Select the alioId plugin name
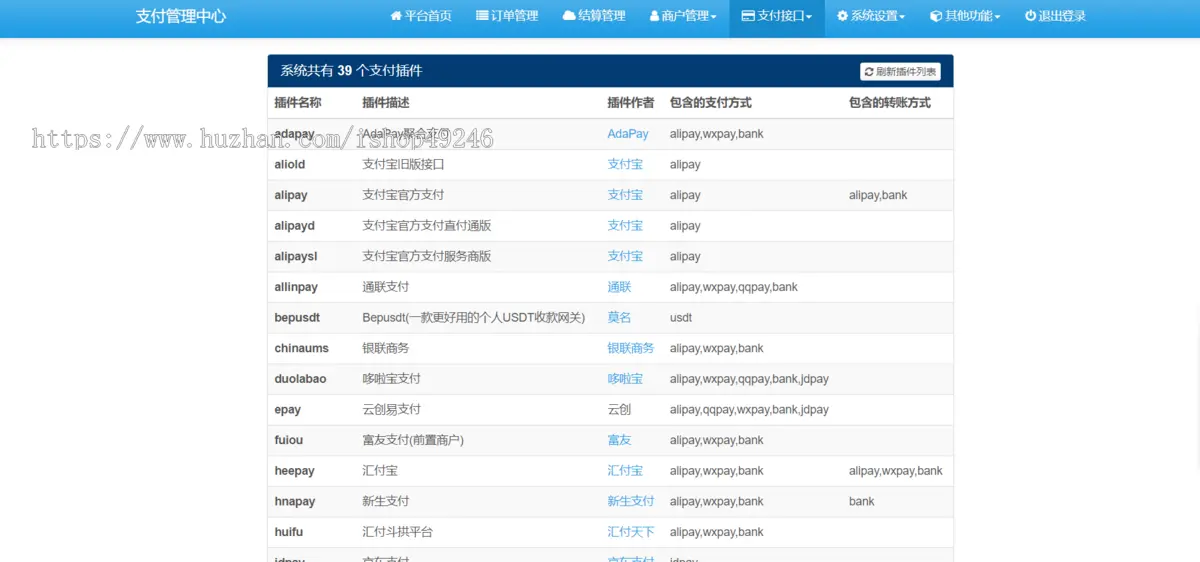This screenshot has height=562, width=1200. point(290,164)
